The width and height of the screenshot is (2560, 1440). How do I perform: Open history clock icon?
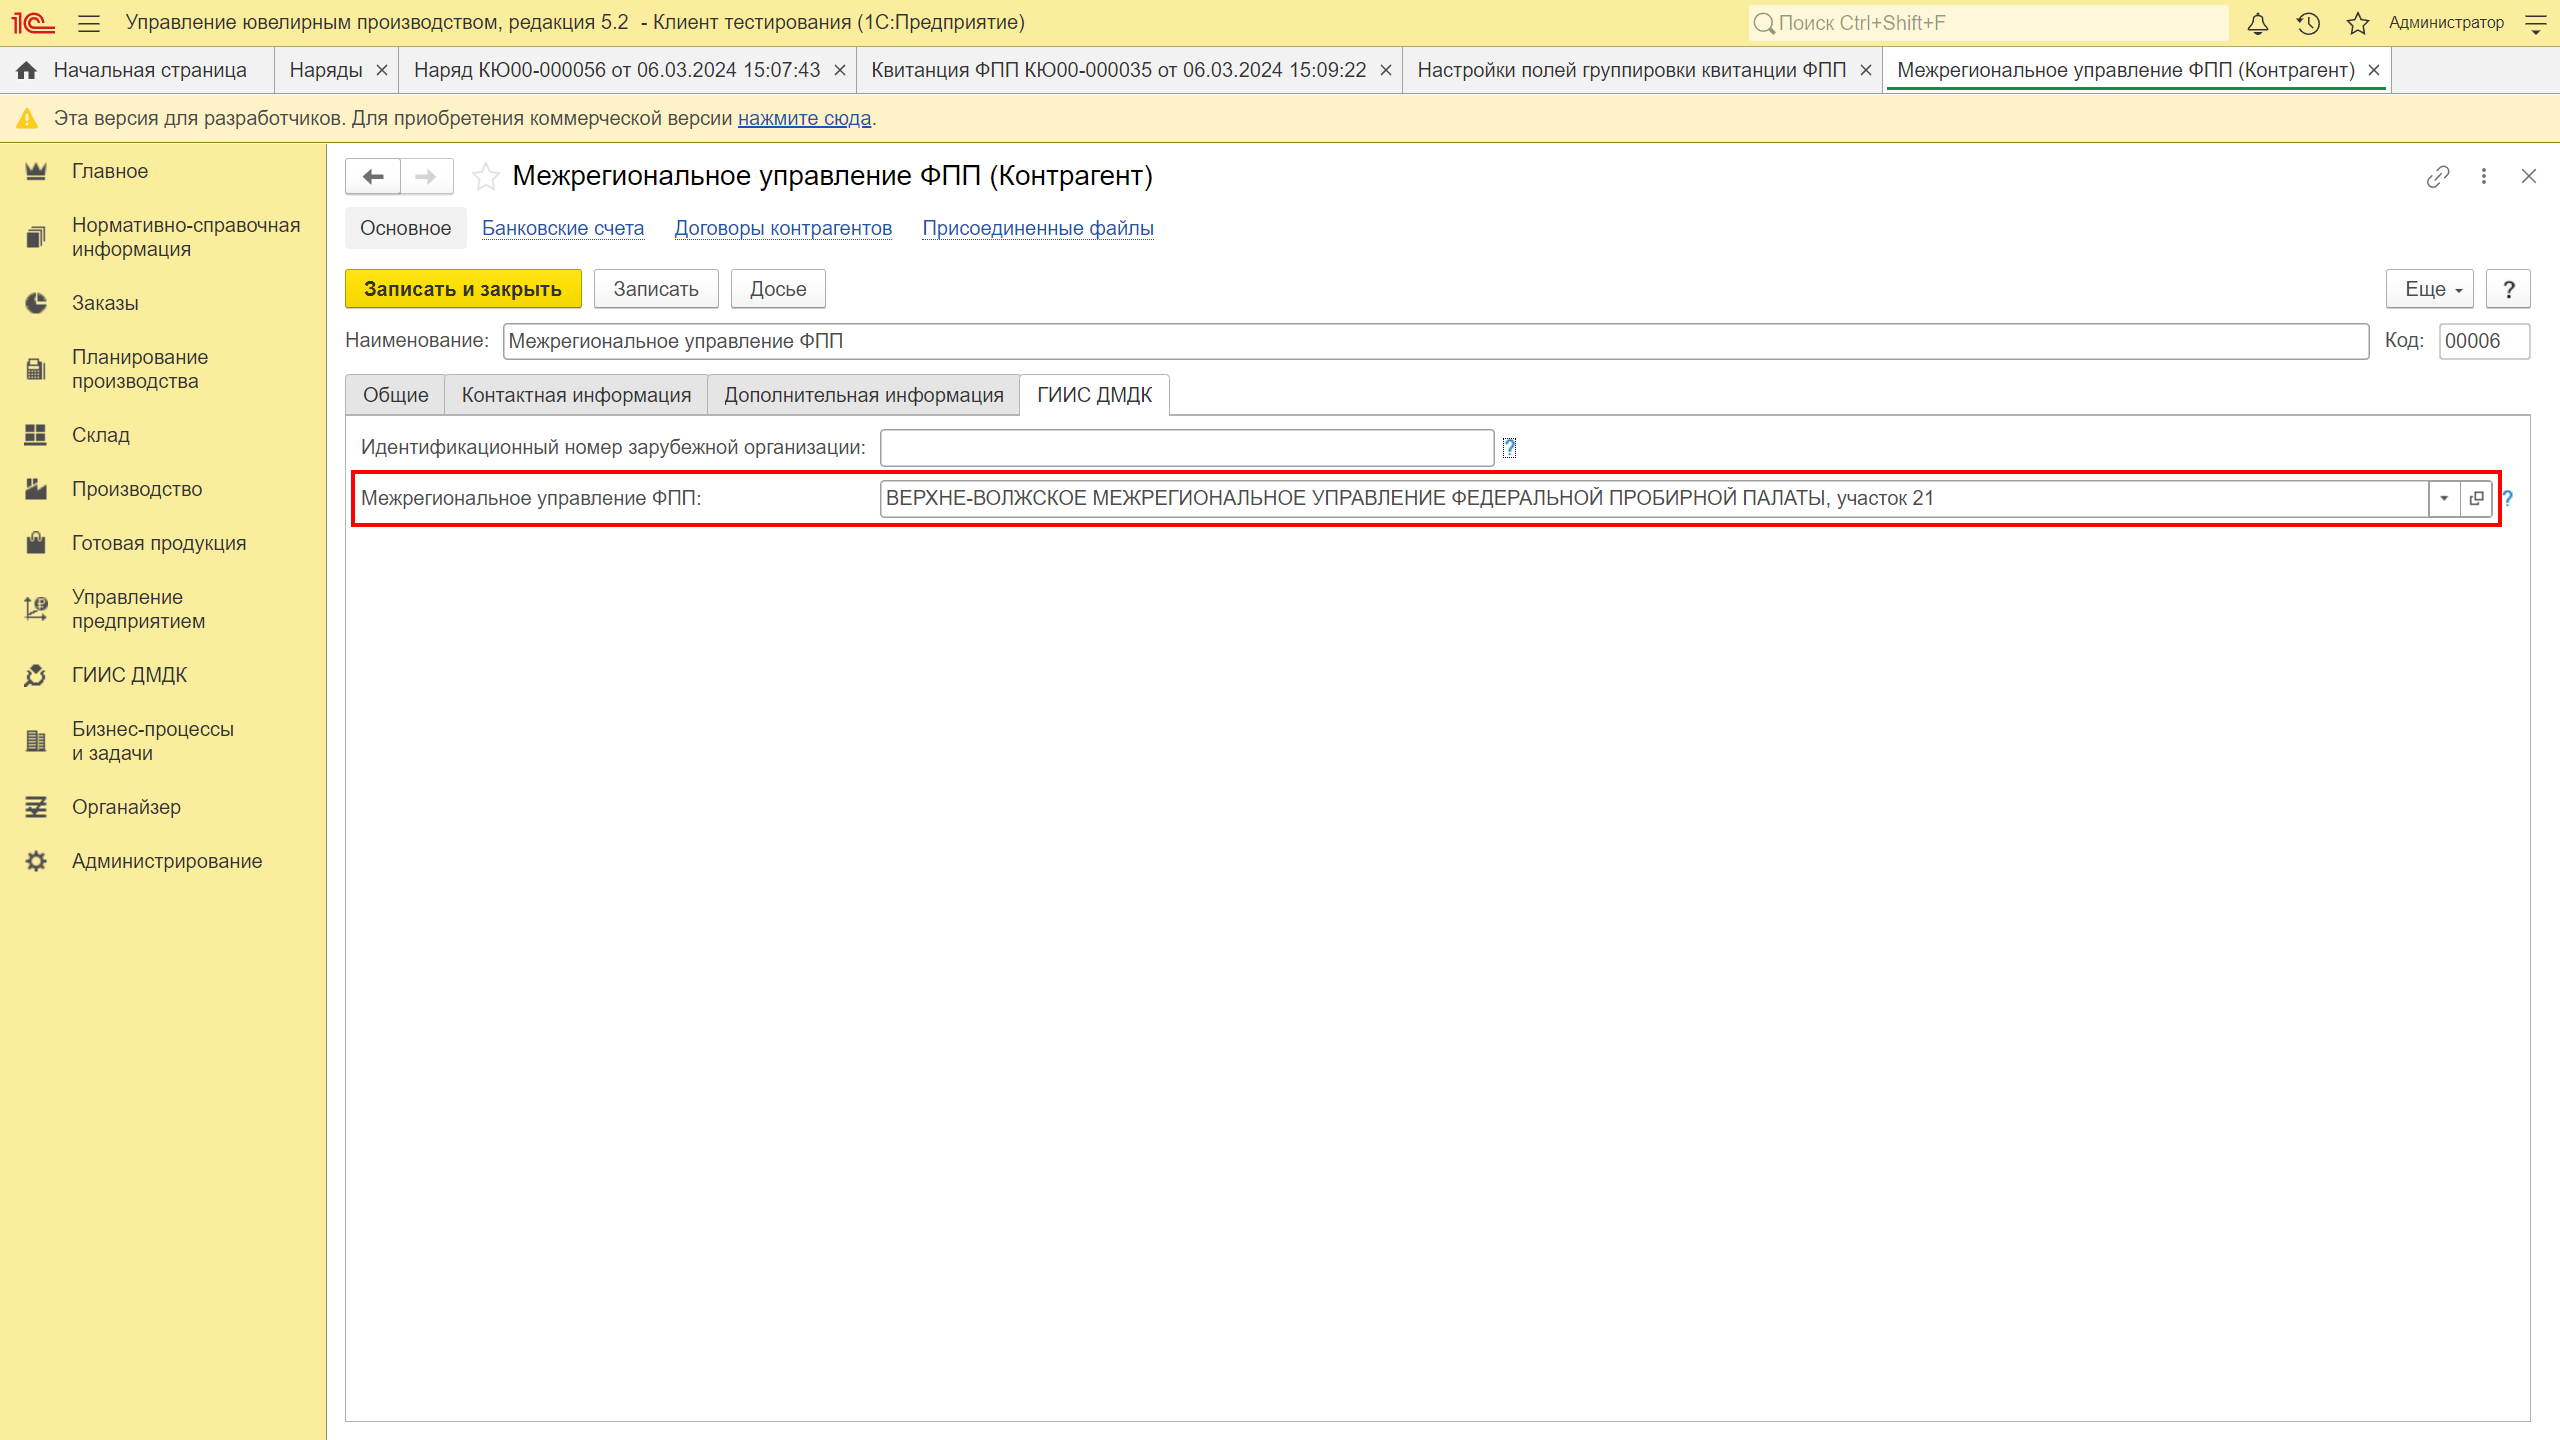tap(2308, 23)
